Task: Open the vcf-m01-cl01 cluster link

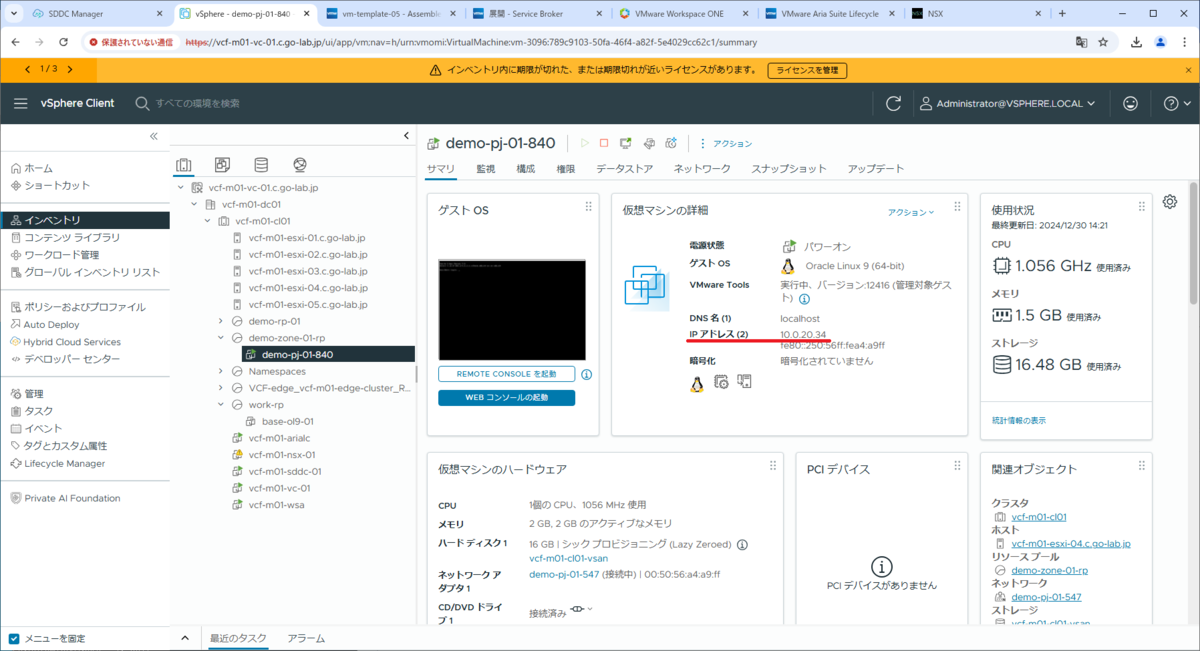Action: [1039, 517]
